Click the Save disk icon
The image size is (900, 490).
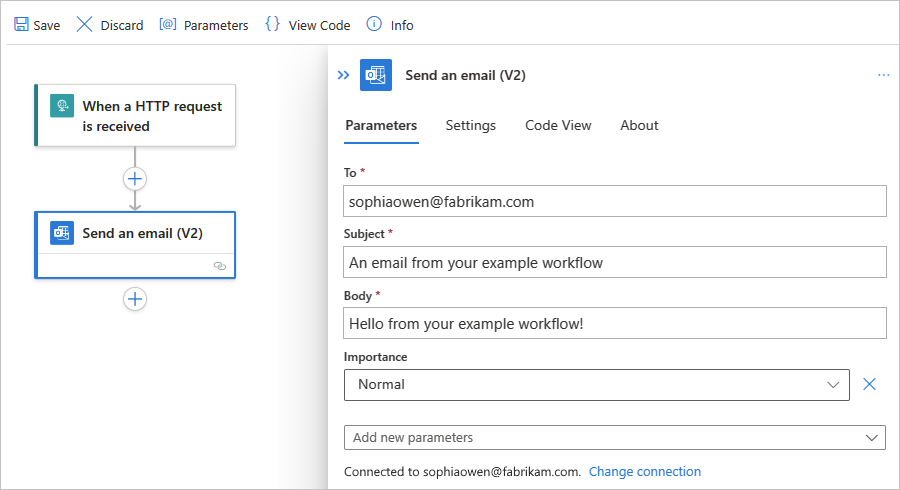coord(20,25)
